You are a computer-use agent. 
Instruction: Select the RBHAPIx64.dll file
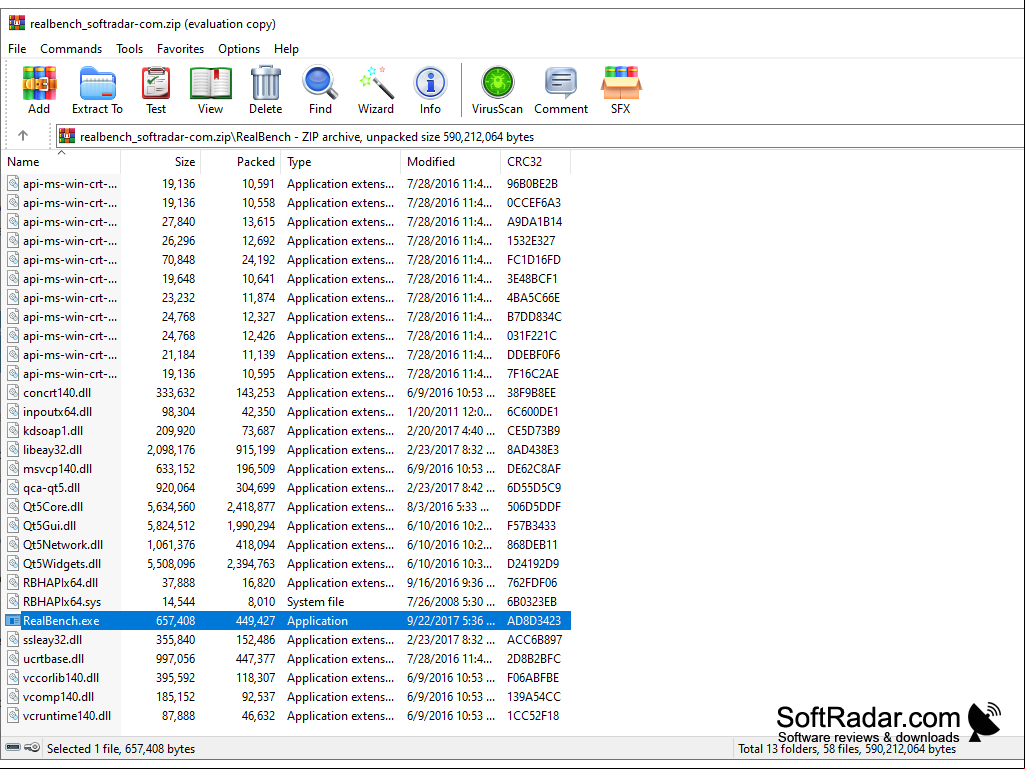pyautogui.click(x=61, y=583)
